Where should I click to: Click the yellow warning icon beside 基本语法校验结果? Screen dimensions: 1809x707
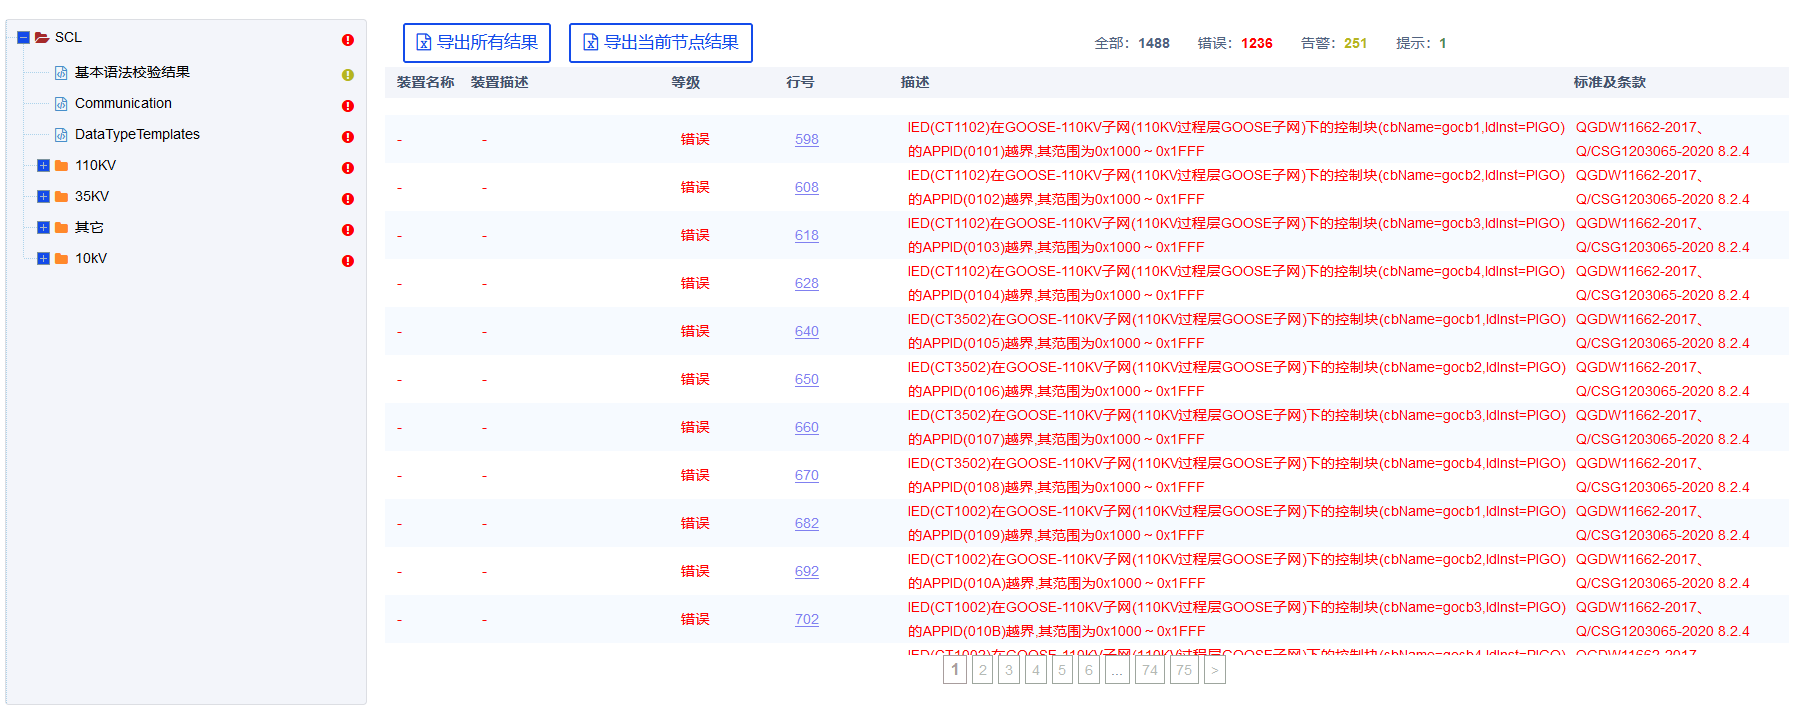[x=348, y=75]
